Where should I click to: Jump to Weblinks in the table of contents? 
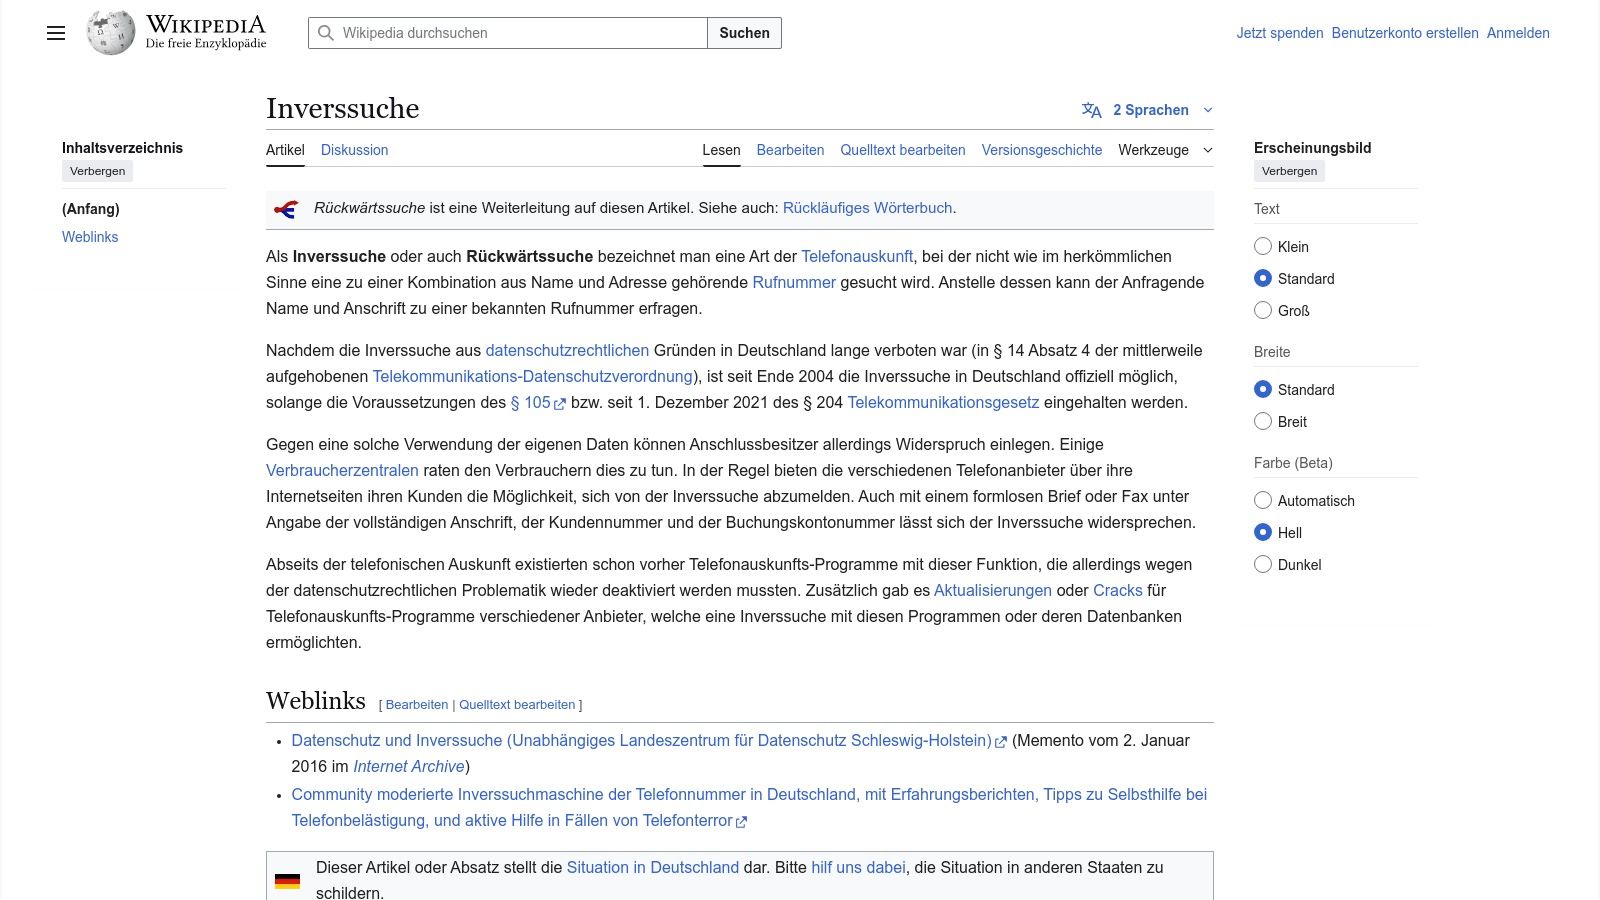(x=90, y=237)
